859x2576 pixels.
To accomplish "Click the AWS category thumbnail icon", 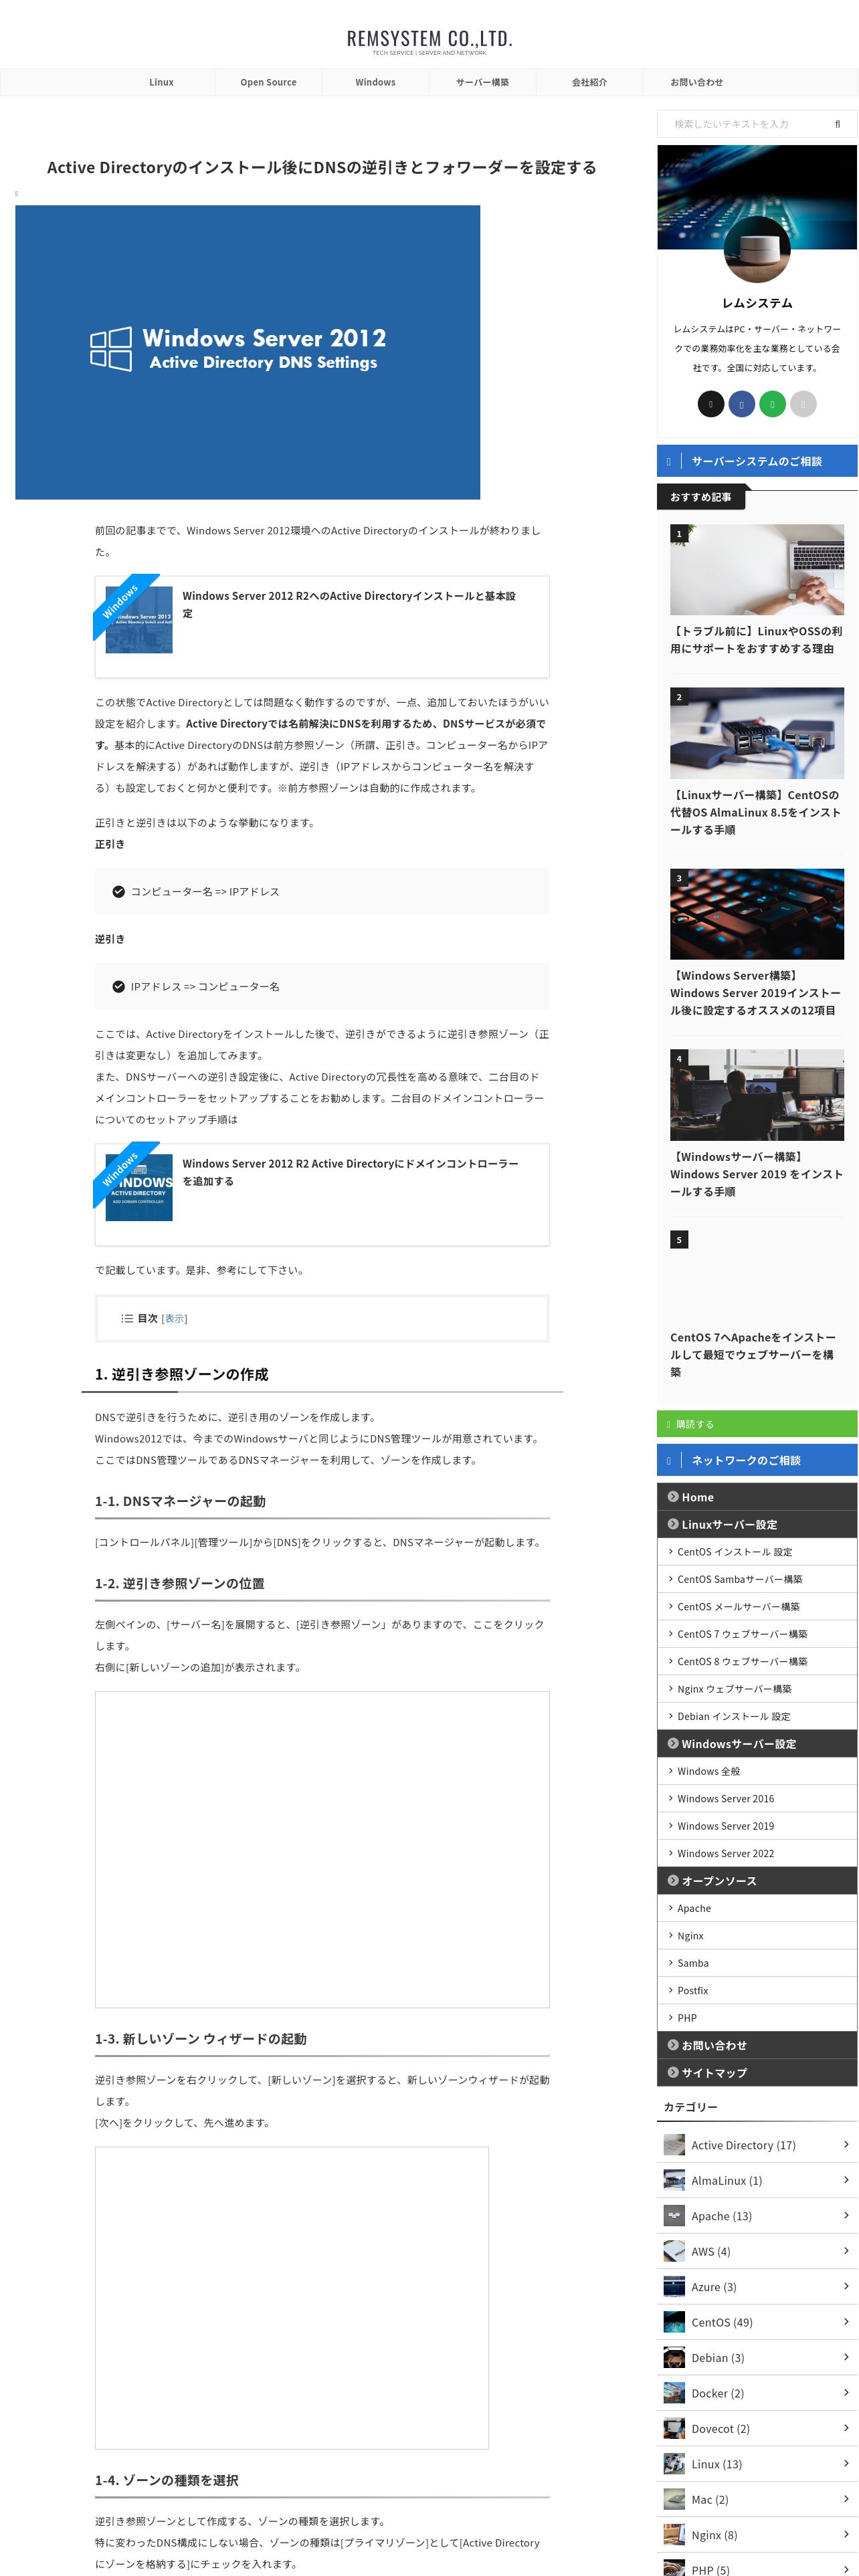I will (x=674, y=2251).
